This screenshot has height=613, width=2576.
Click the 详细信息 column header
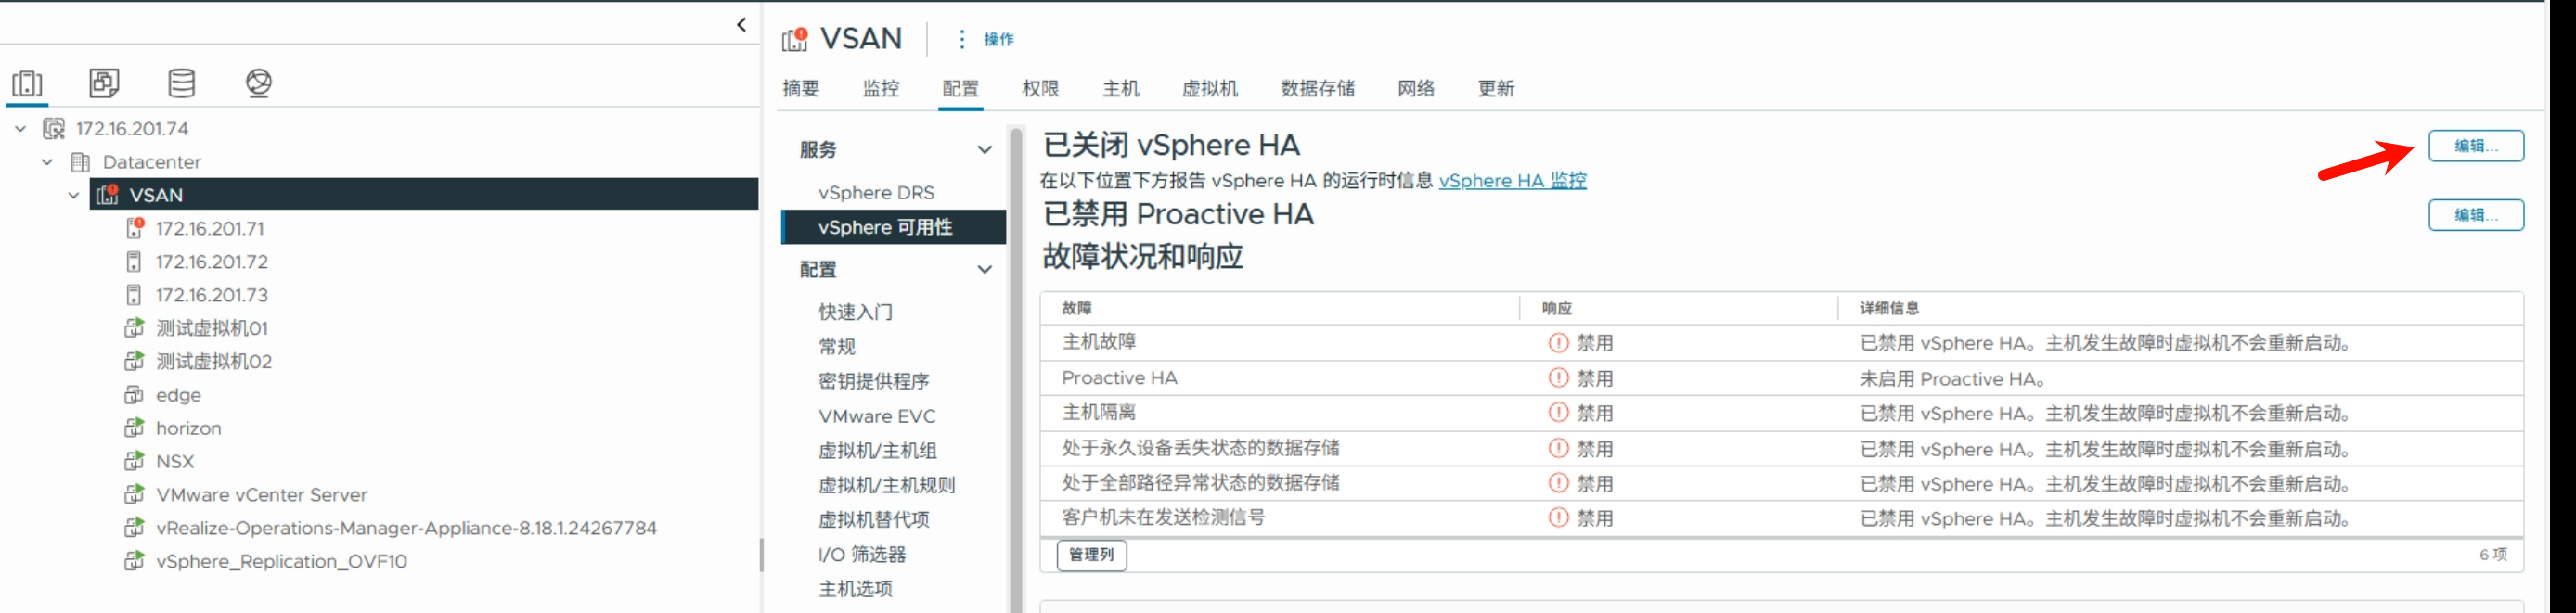pos(1889,309)
